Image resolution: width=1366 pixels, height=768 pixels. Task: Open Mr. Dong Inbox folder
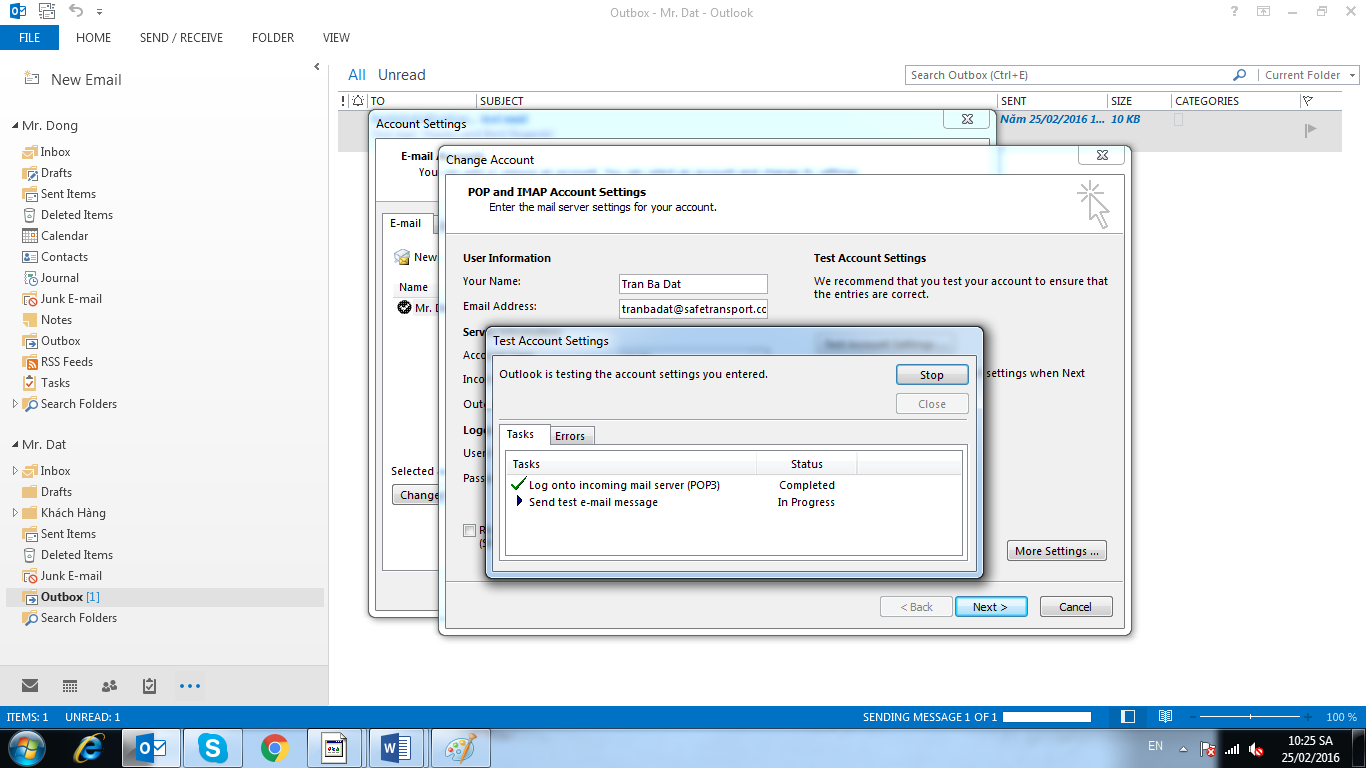[55, 152]
